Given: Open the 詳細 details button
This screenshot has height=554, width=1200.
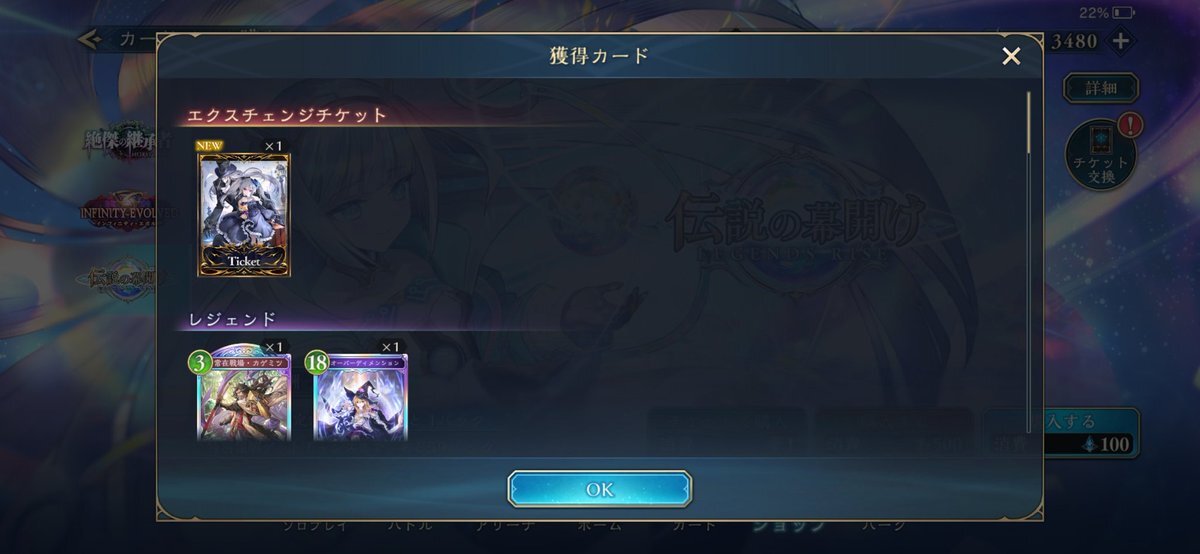Looking at the screenshot, I should (1100, 88).
